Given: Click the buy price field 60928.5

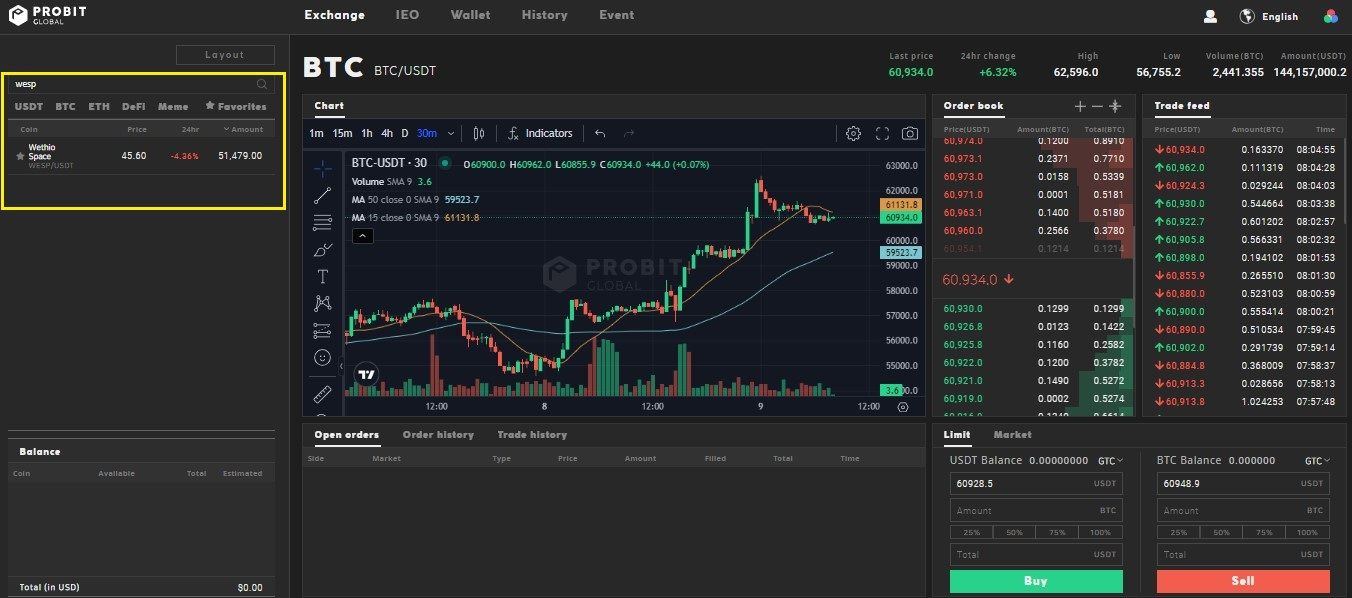Looking at the screenshot, I should point(1036,484).
